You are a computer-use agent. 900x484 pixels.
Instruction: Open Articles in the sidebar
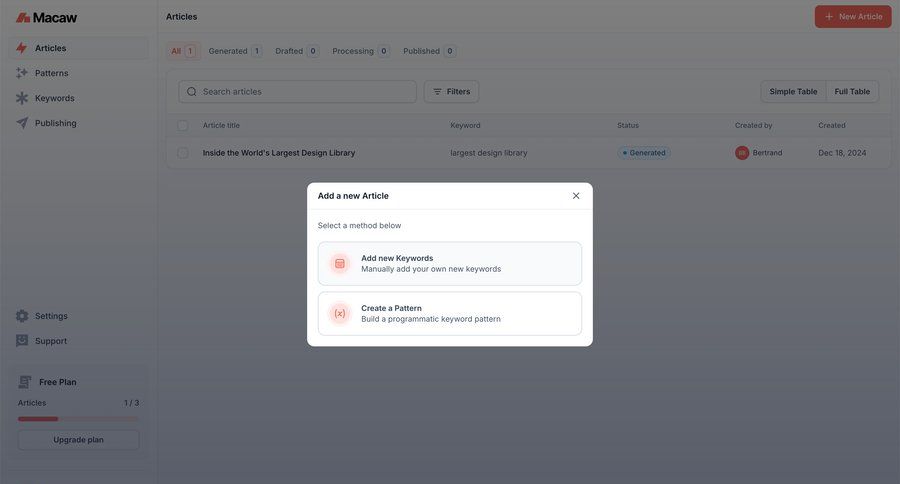tap(79, 48)
